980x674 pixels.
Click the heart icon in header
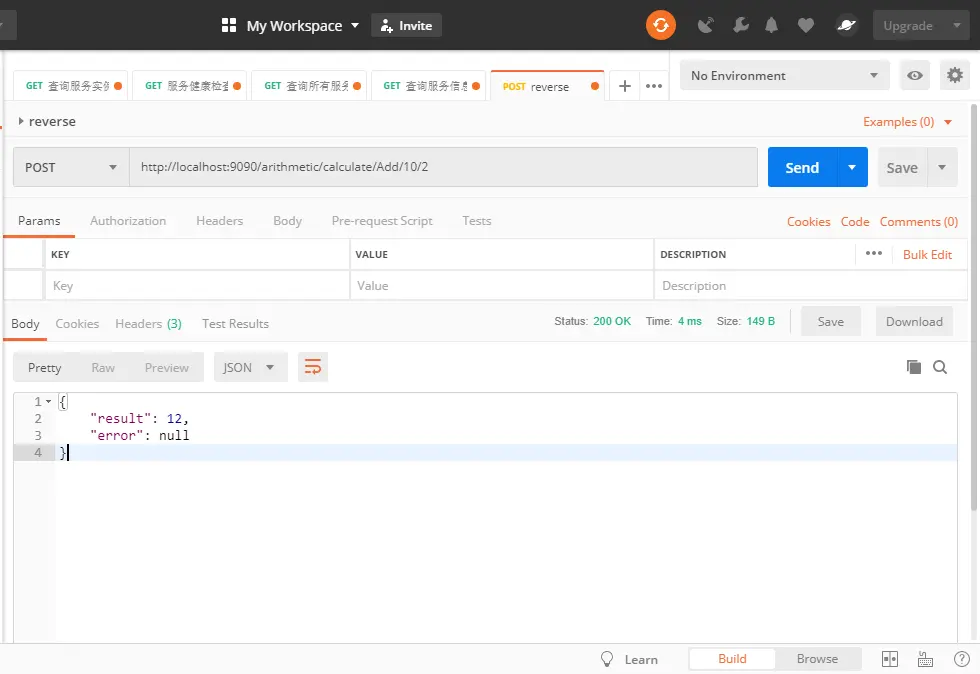point(806,26)
